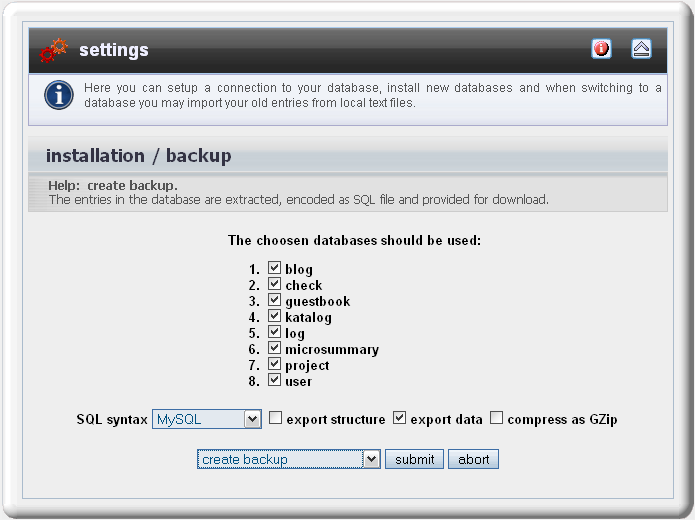Screen dimensions: 695x520
Task: Click the installation / backup section heading
Action: [x=139, y=156]
